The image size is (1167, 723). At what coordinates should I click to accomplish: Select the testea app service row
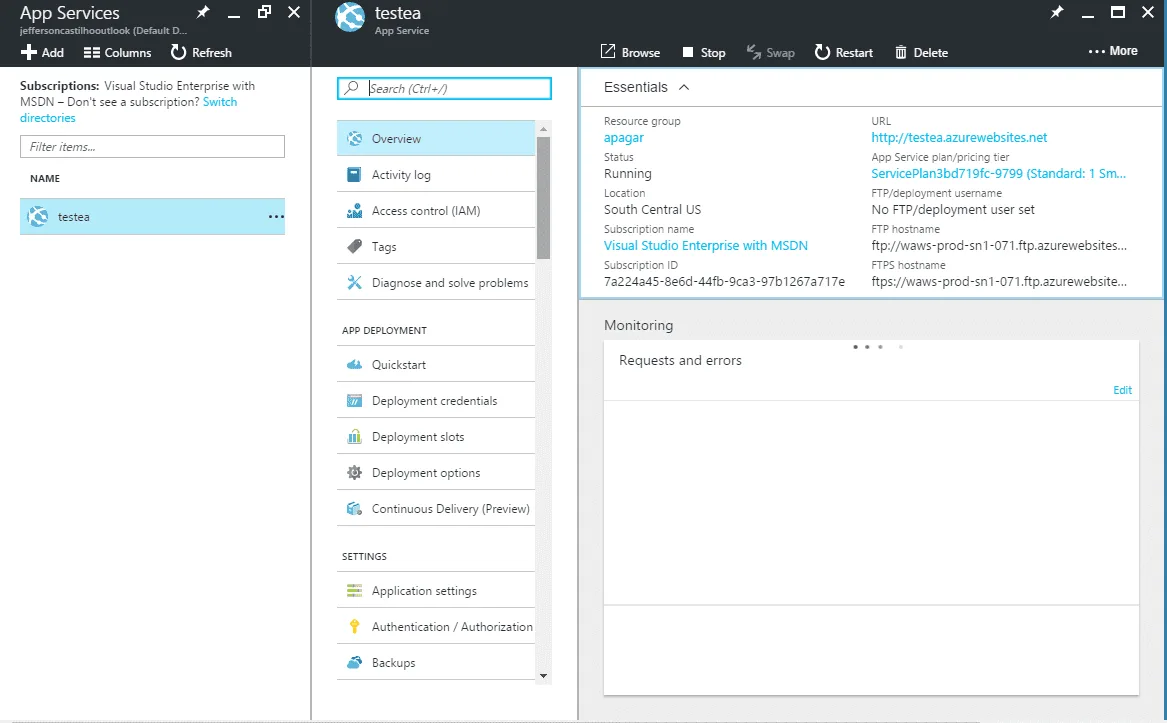[x=152, y=217]
